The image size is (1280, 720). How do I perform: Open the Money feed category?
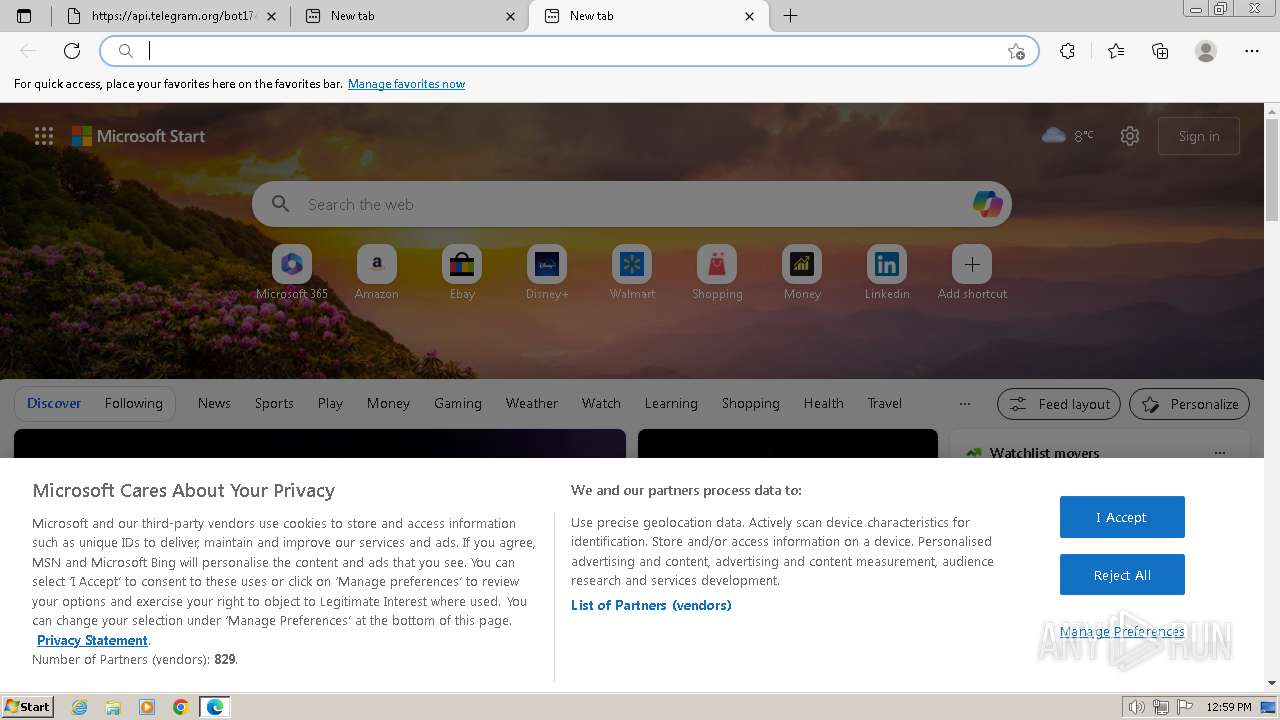388,403
